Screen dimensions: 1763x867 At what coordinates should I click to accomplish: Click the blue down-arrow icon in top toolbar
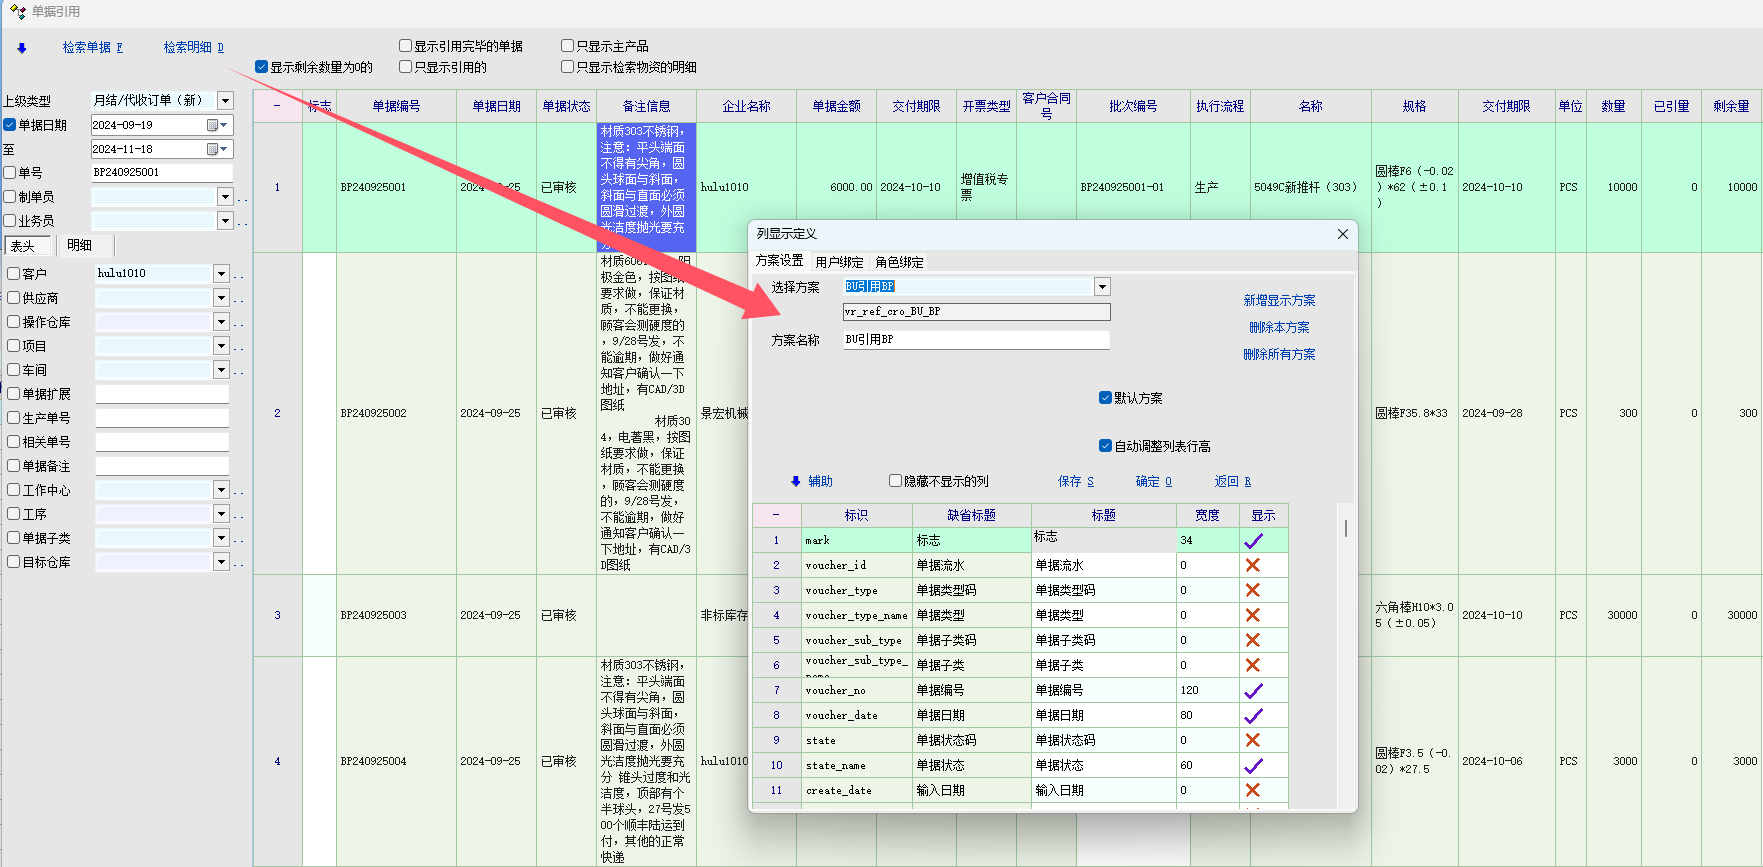(22, 48)
